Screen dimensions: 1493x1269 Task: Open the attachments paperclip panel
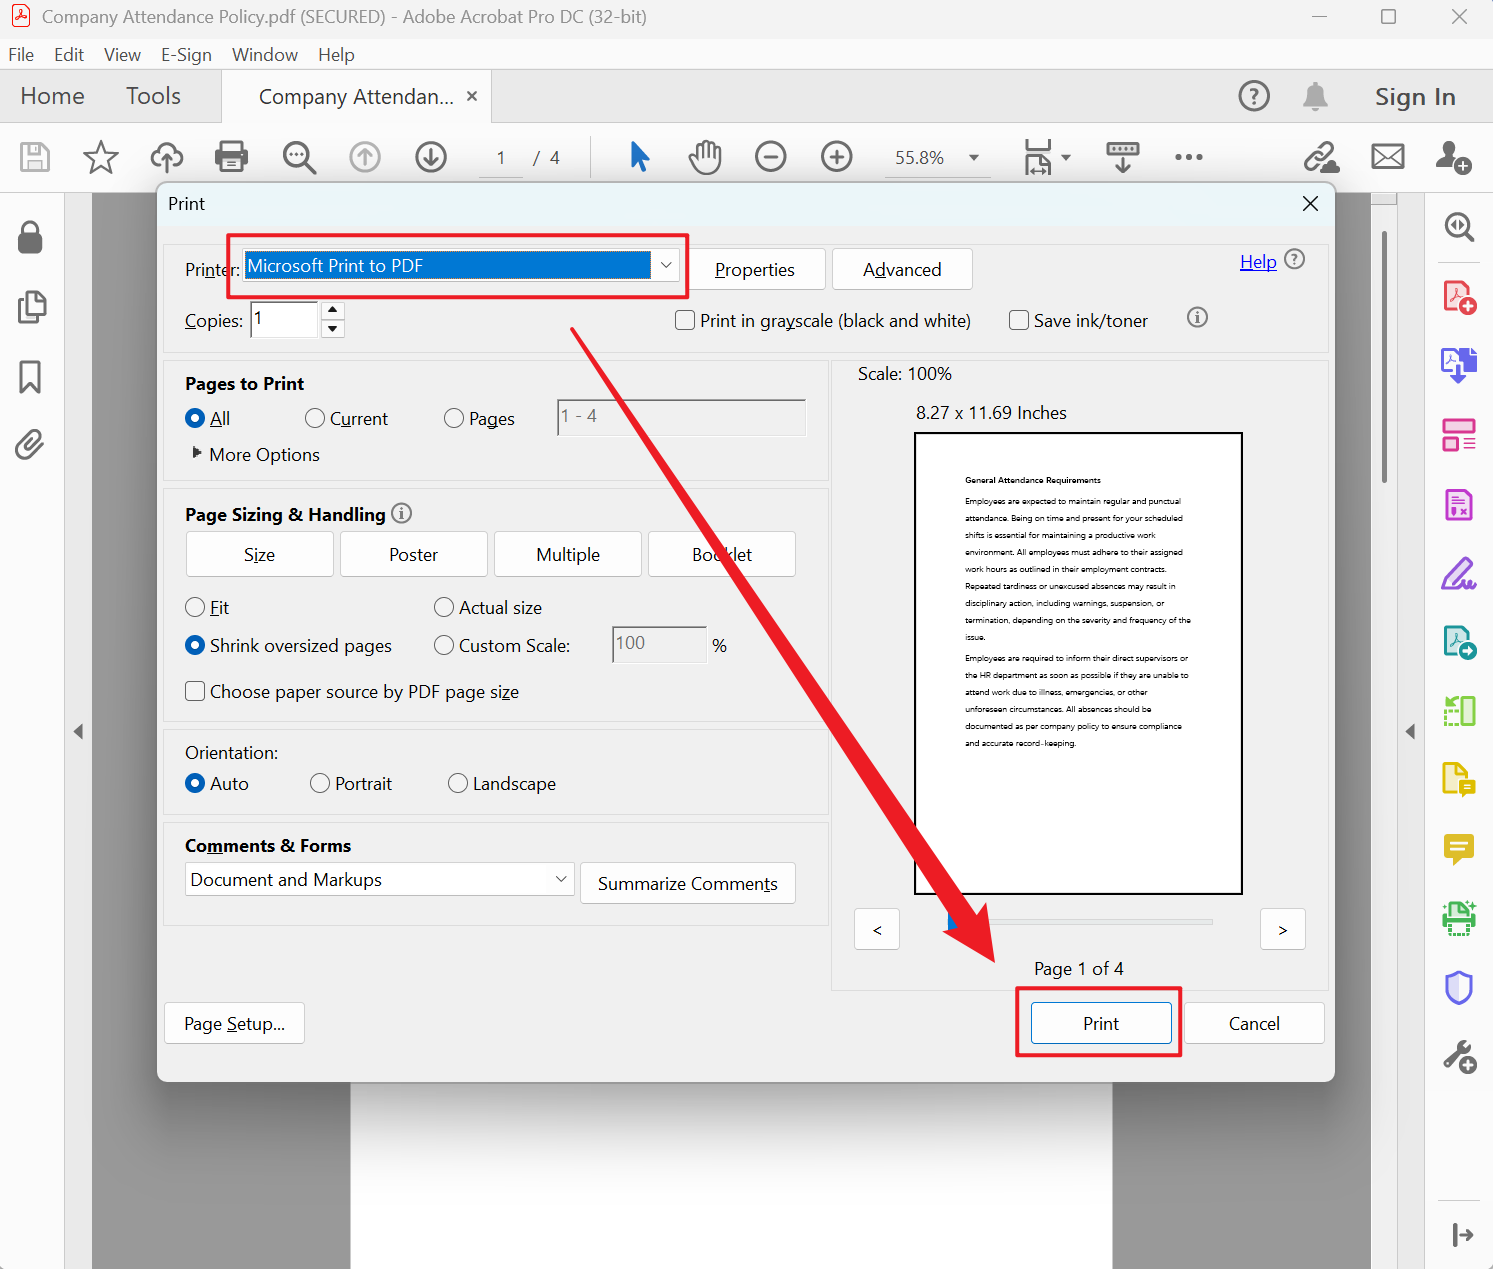click(x=30, y=445)
